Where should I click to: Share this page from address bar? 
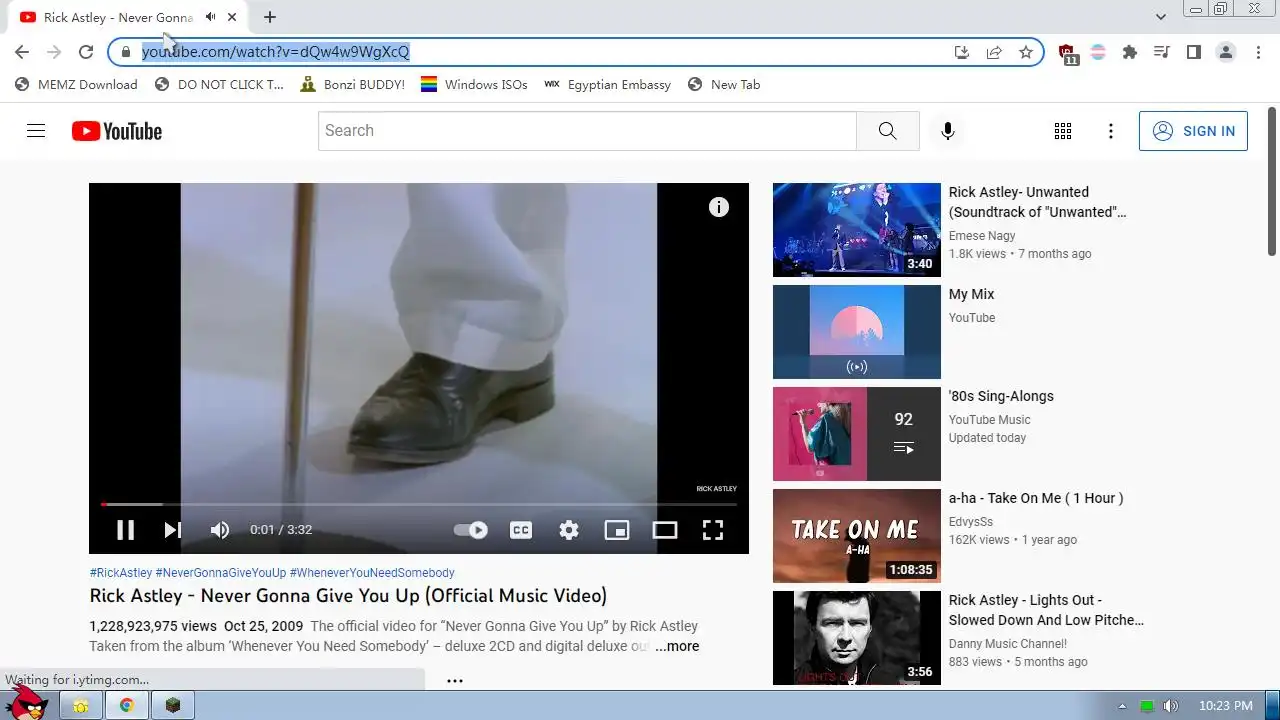(994, 52)
